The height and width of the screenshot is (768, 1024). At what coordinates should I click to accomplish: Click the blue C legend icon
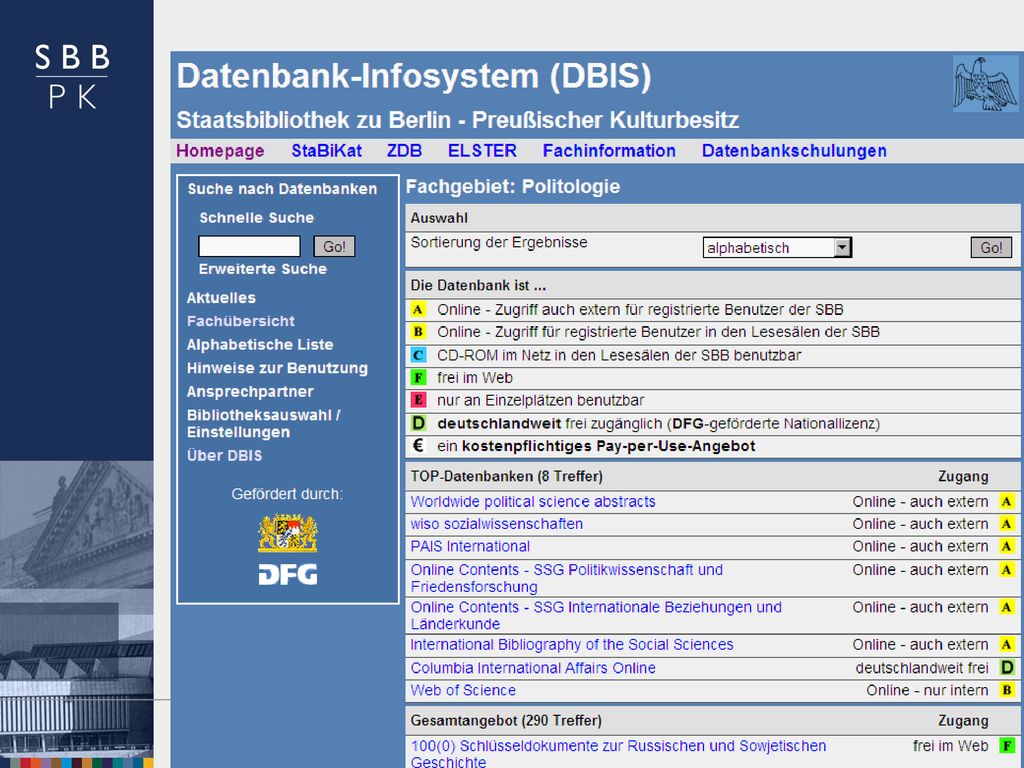[x=418, y=355]
